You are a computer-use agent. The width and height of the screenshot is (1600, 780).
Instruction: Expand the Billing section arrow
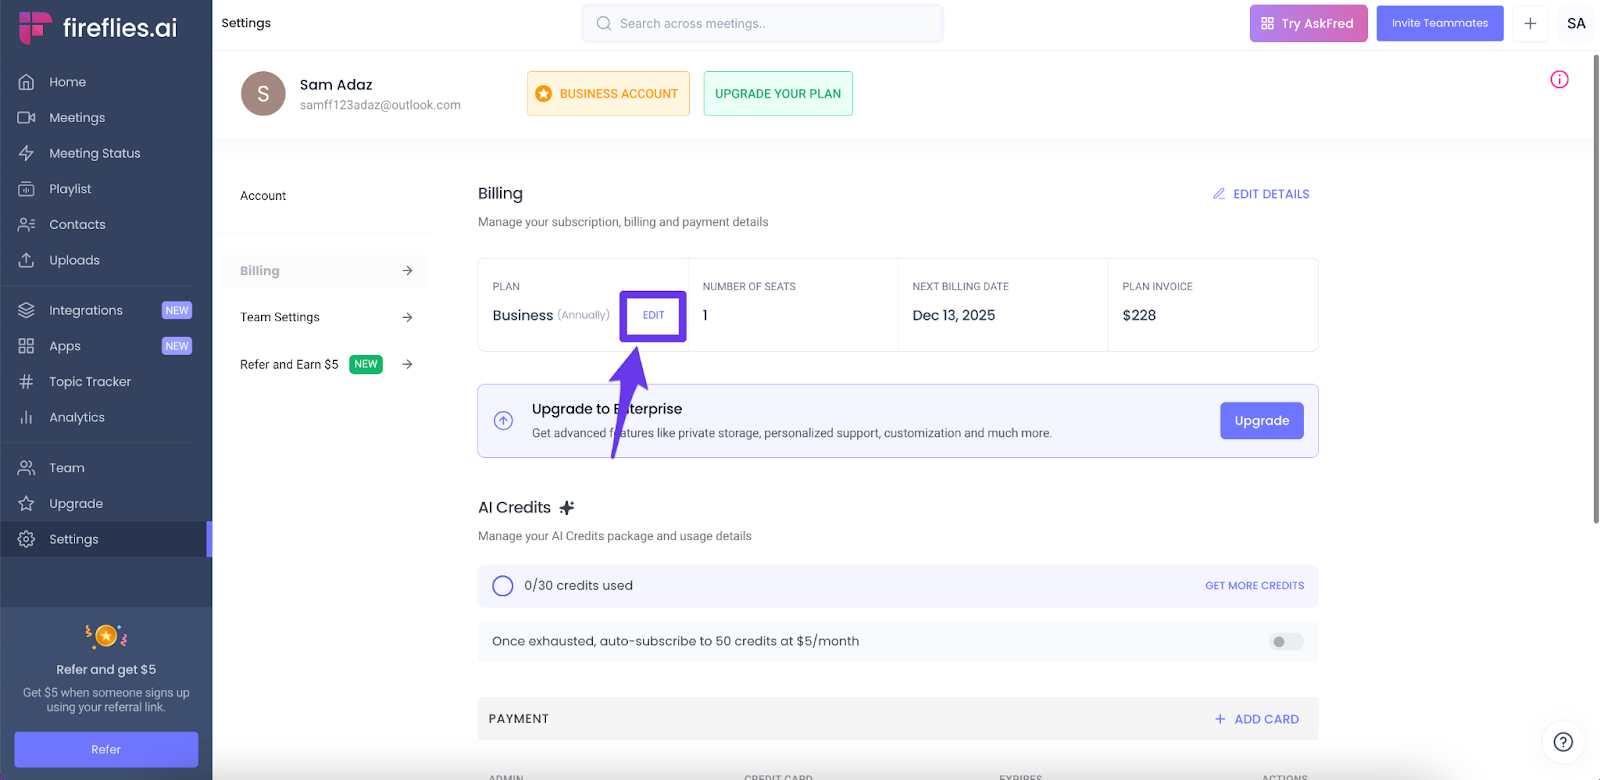407,271
